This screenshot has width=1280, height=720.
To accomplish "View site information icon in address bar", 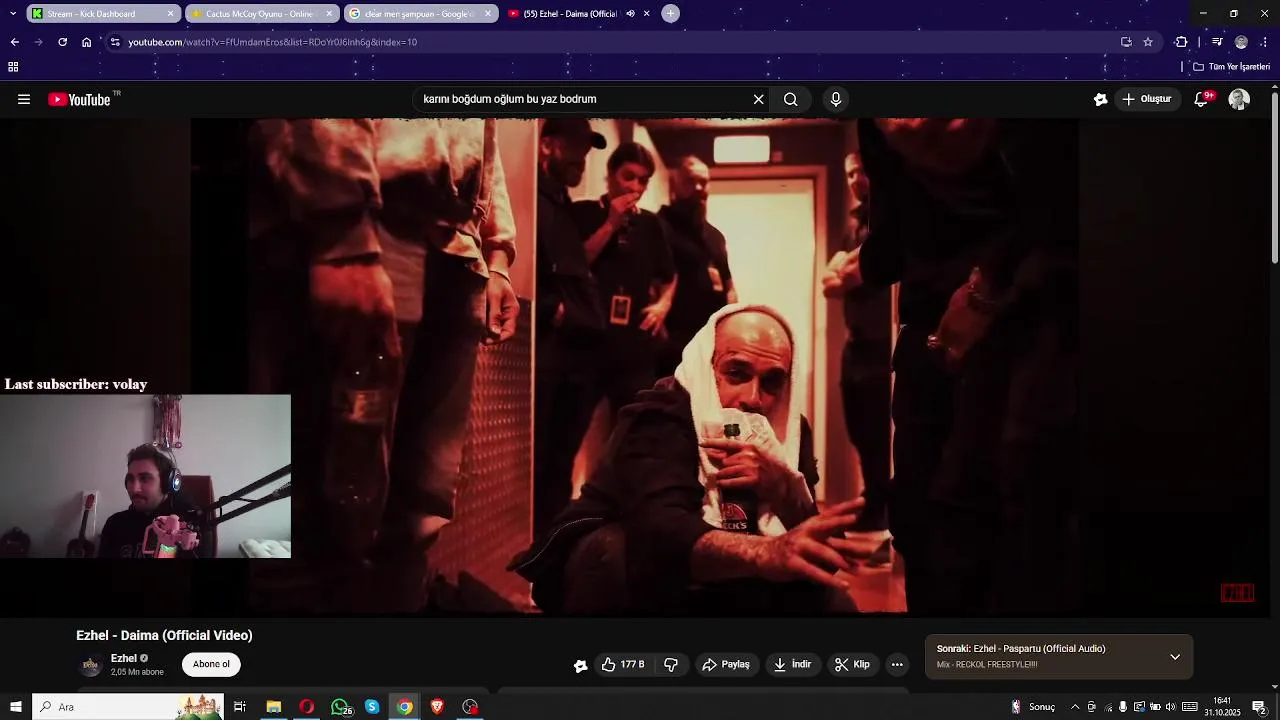I will coord(115,42).
